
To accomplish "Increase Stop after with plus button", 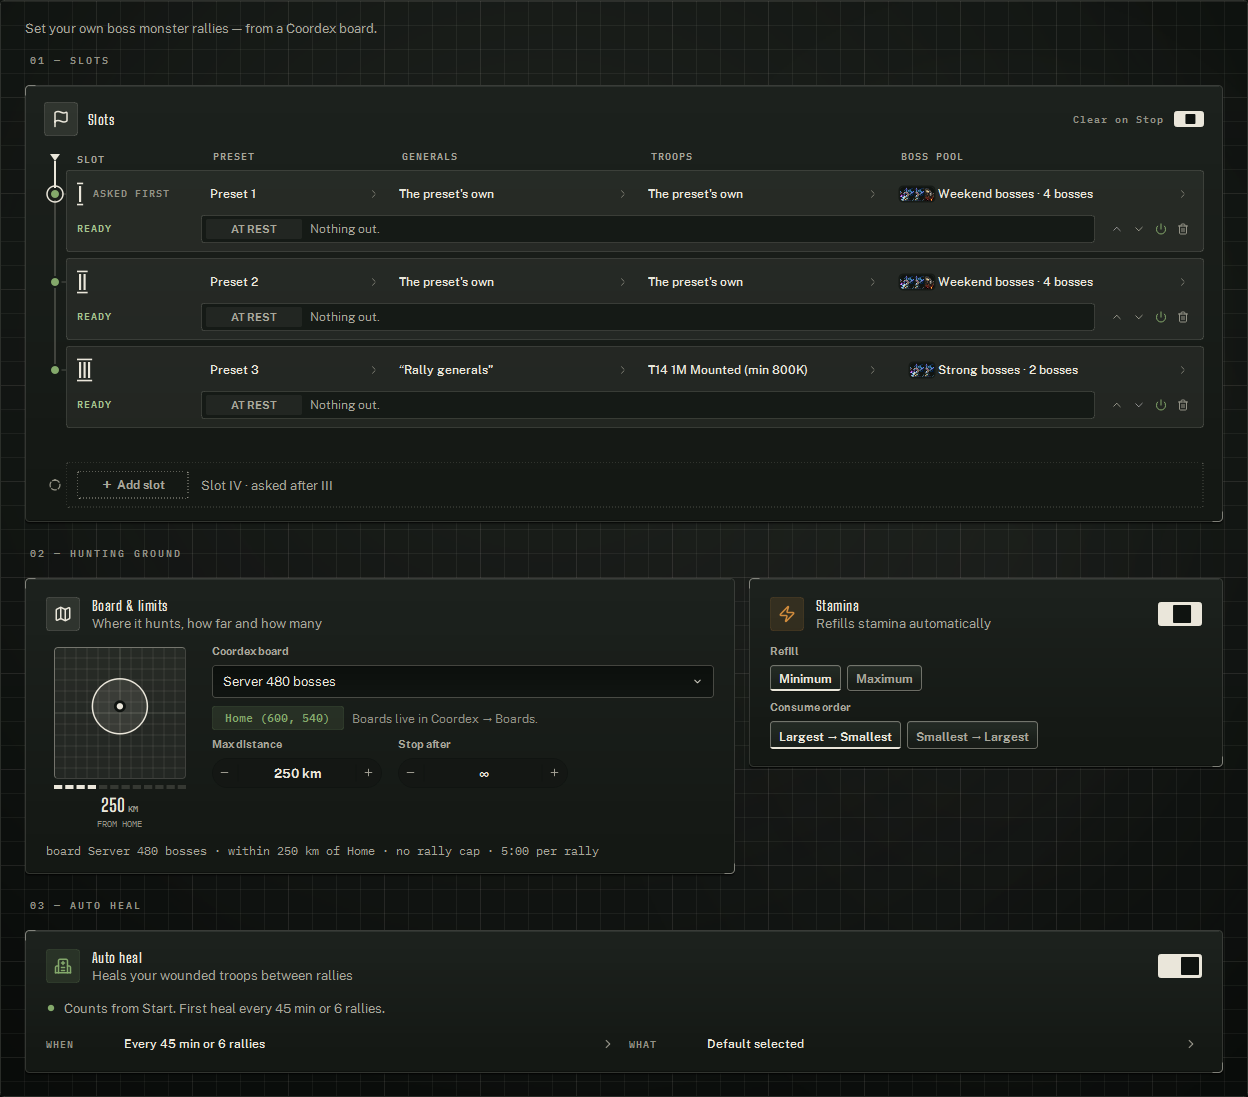I will coord(555,773).
